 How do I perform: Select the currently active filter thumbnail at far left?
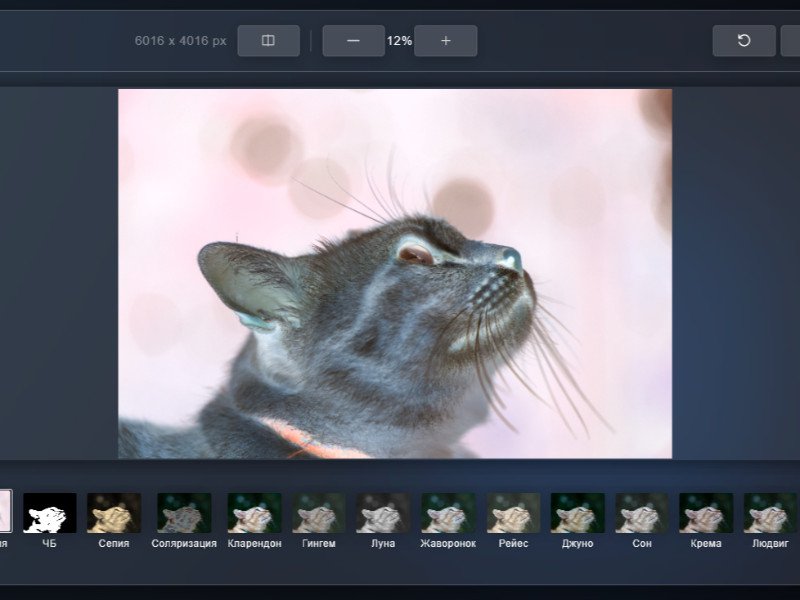5,511
